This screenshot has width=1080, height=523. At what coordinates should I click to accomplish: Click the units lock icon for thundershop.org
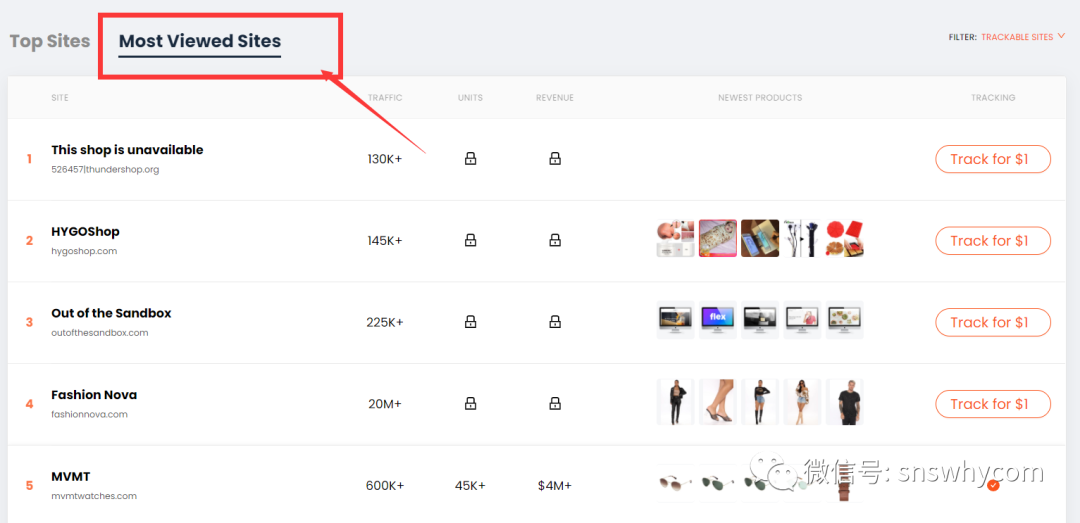point(470,159)
